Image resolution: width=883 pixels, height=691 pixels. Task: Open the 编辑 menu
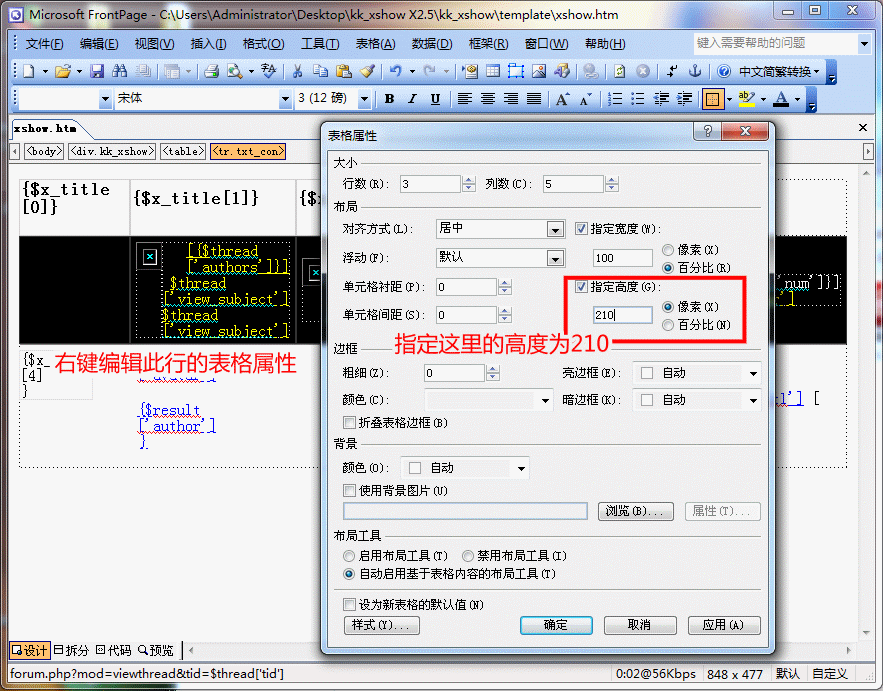tap(99, 44)
